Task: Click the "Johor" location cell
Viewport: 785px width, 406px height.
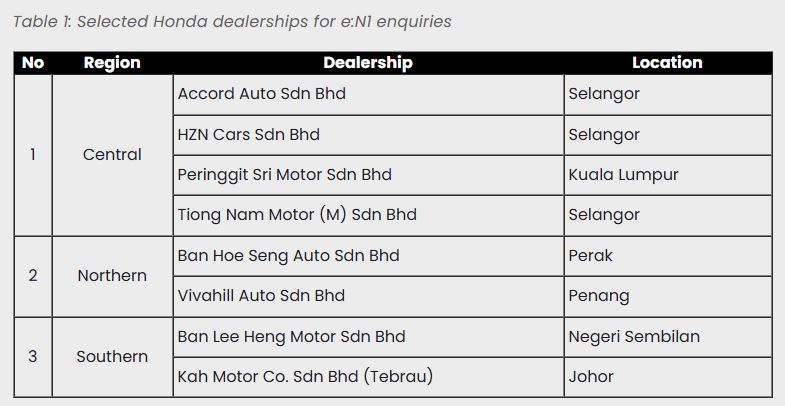Action: pyautogui.click(x=591, y=376)
